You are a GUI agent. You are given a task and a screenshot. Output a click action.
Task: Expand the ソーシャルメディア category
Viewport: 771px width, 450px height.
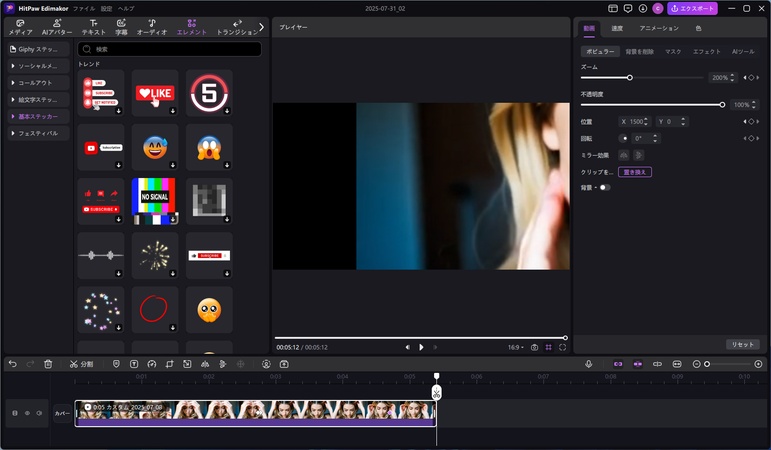tap(38, 66)
